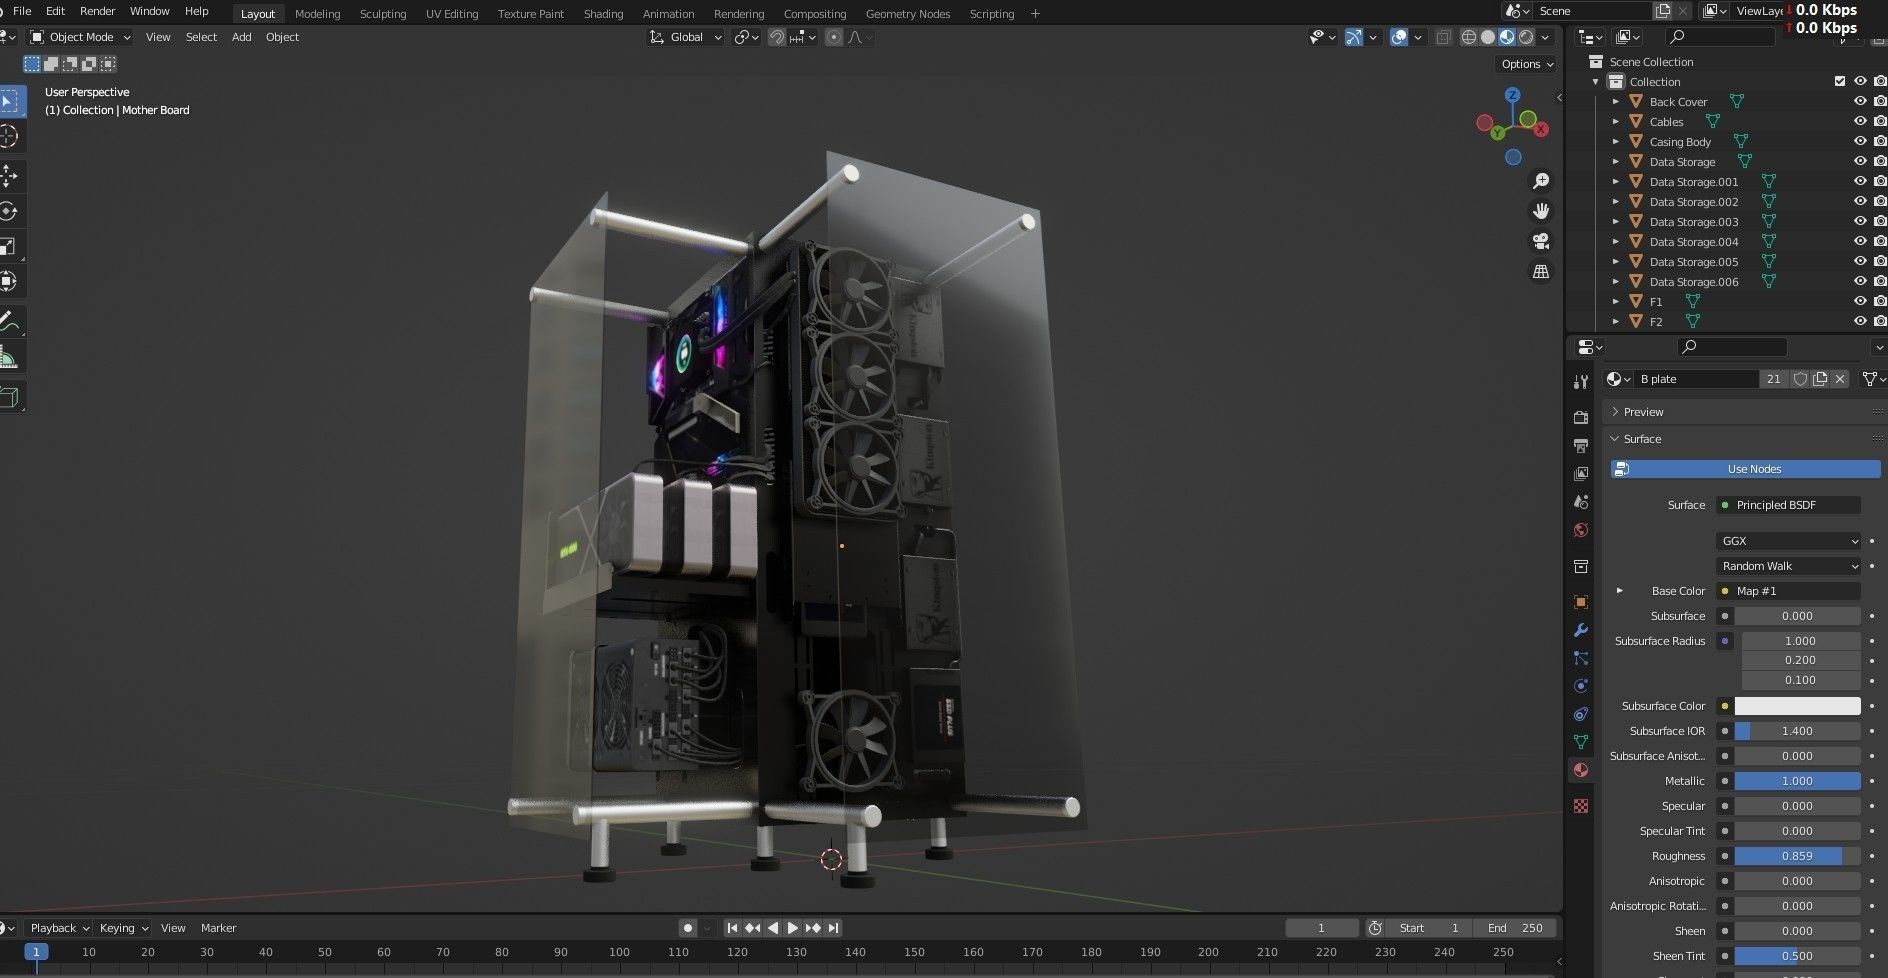Open Modifier properties wrench tab
The height and width of the screenshot is (978, 1888).
(1581, 630)
